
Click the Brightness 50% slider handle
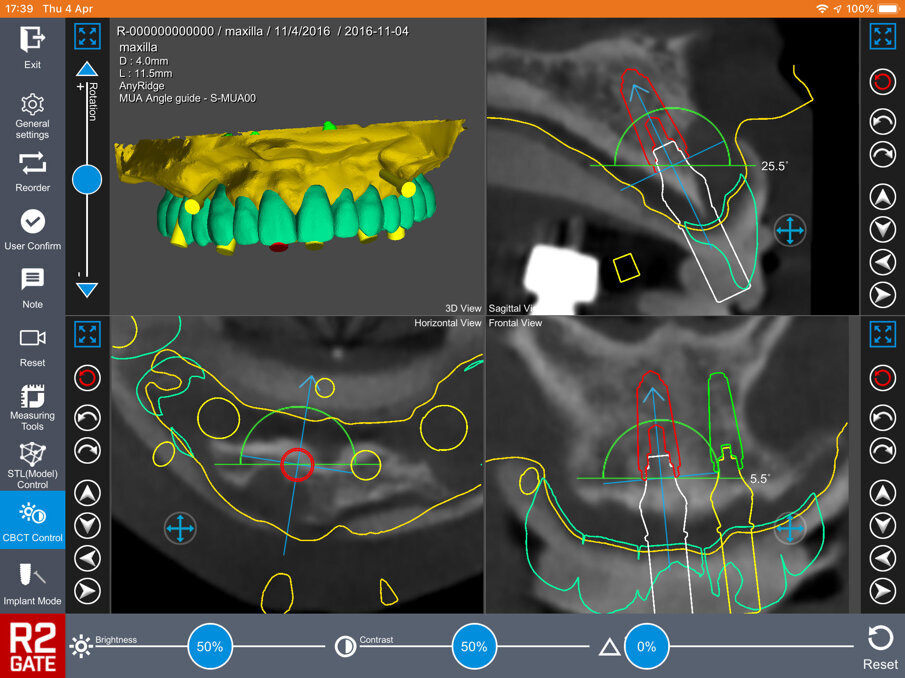209,647
